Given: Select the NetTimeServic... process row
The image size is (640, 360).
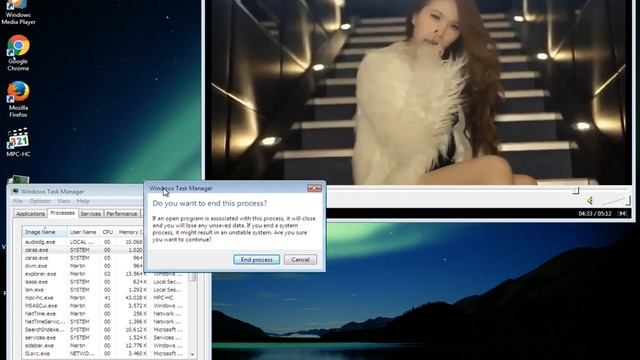Looking at the screenshot, I should pyautogui.click(x=106, y=322).
